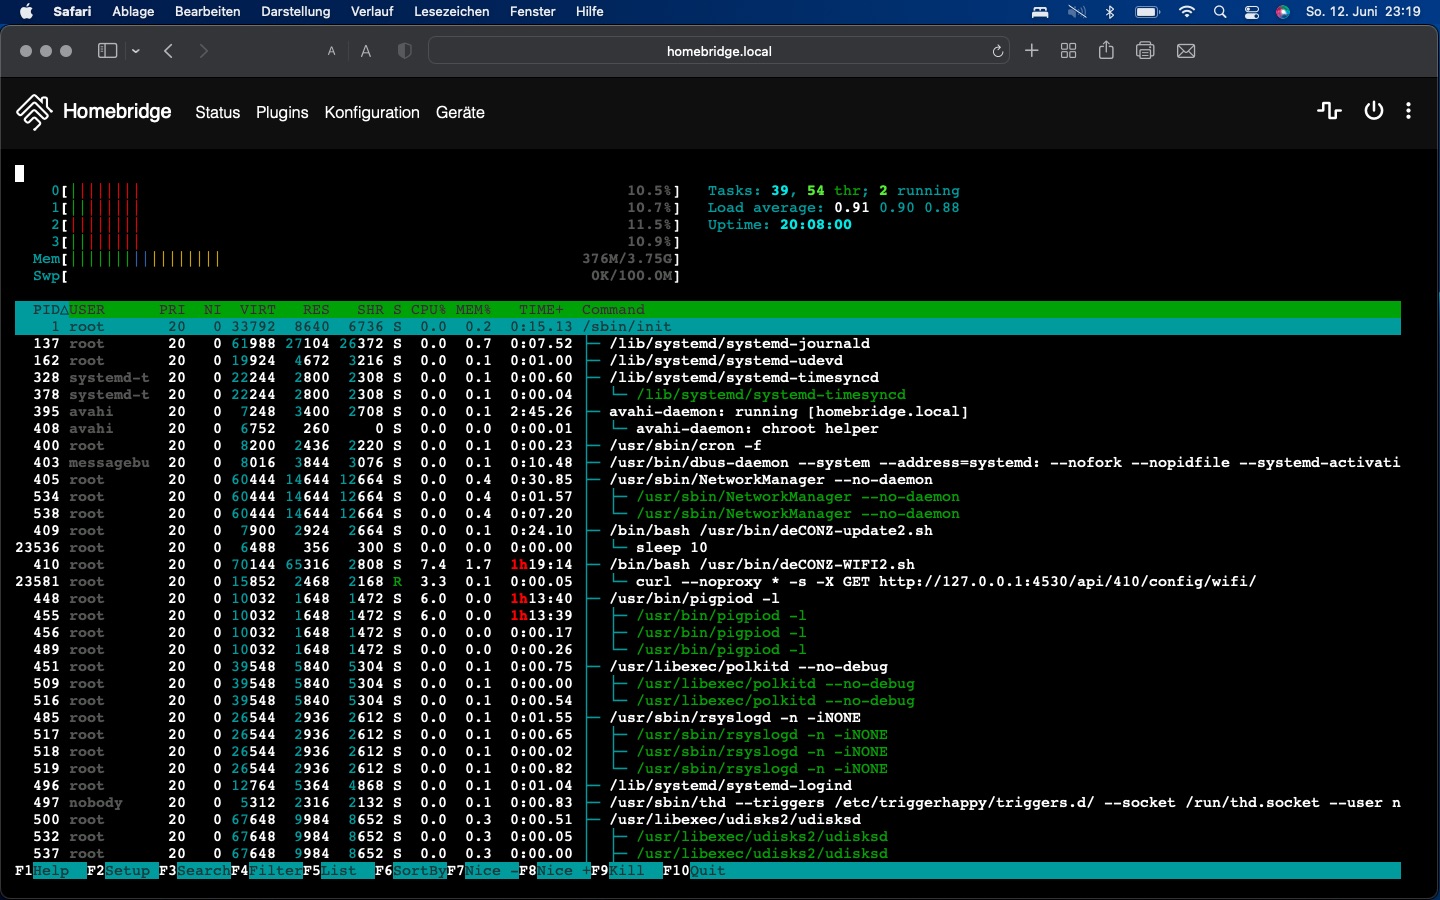The image size is (1440, 900).
Task: Go back with Safari's back arrow
Action: click(169, 51)
